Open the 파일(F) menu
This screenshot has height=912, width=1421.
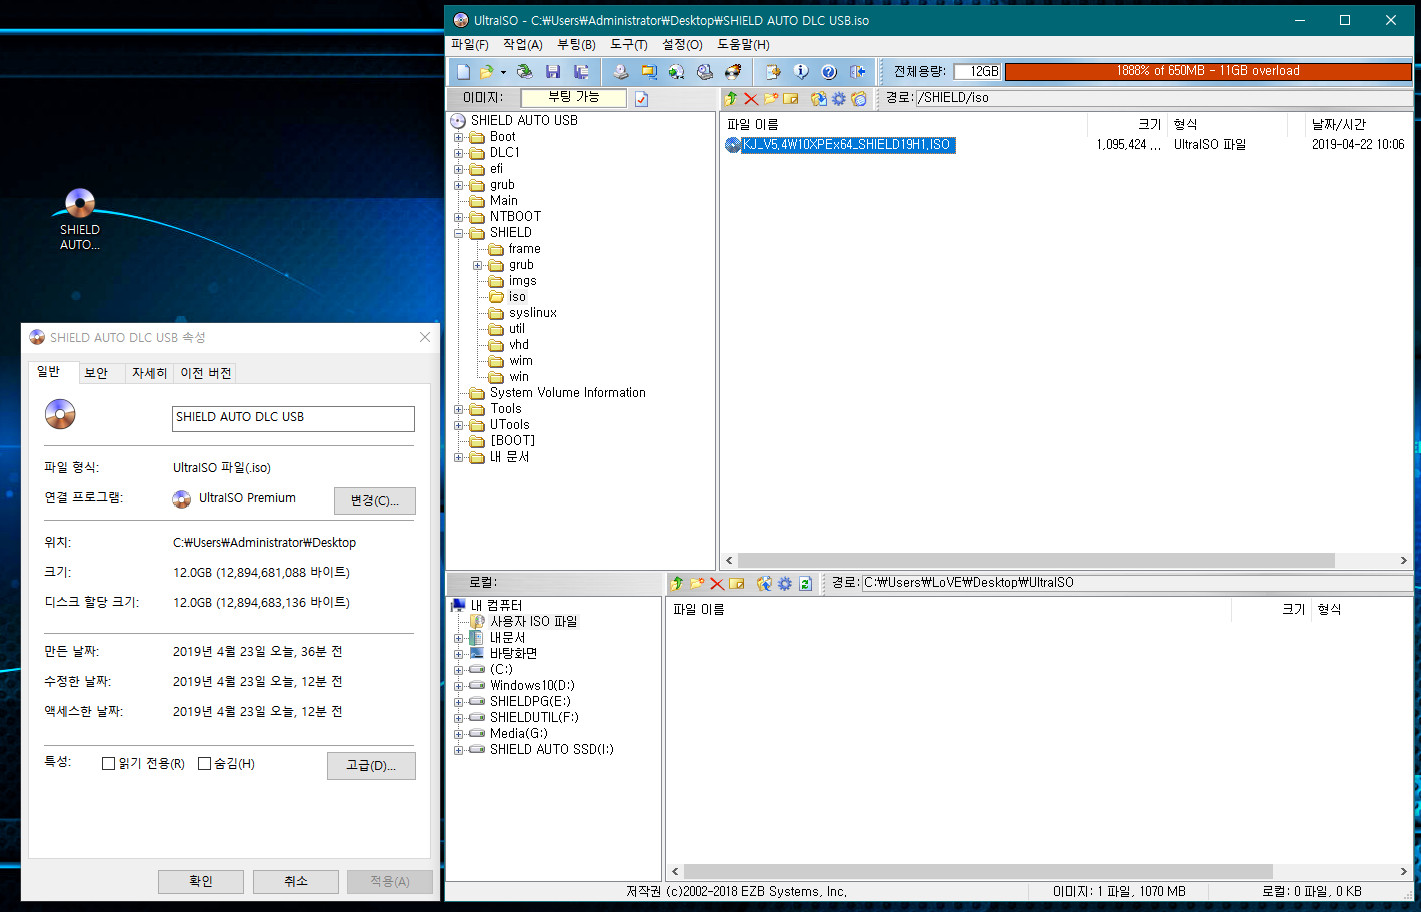point(470,45)
